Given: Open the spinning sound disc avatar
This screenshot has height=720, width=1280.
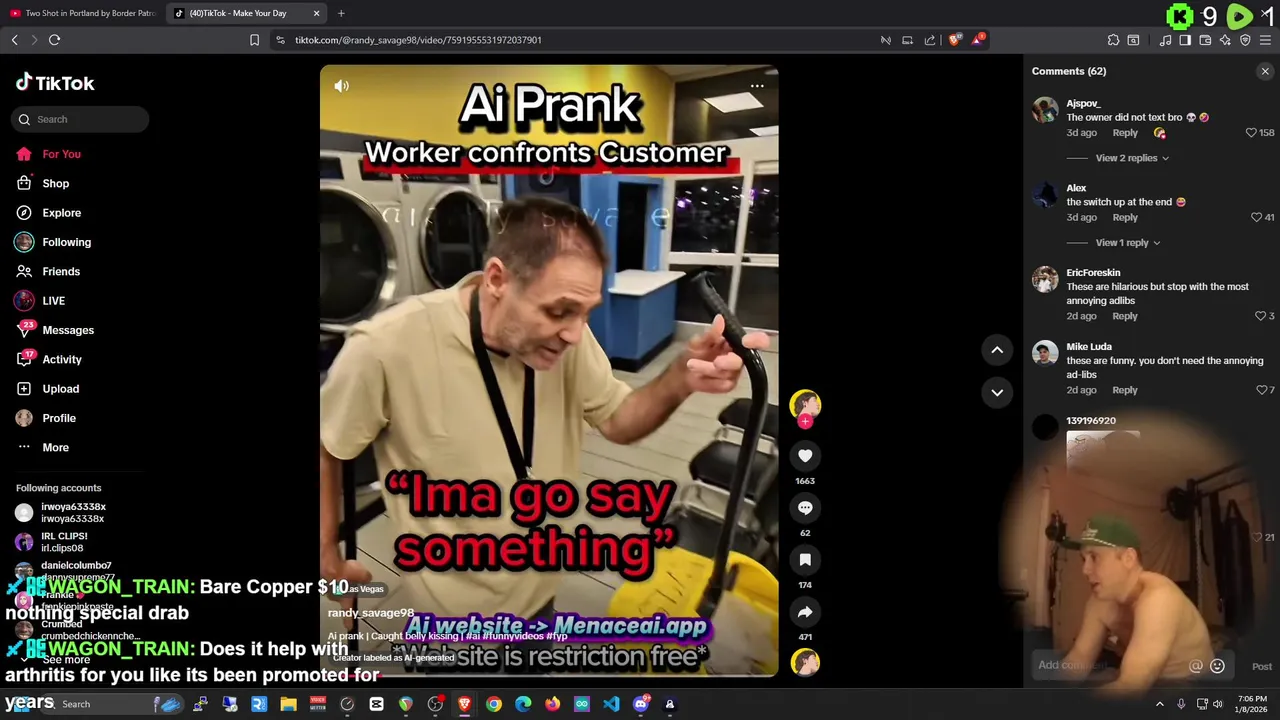Looking at the screenshot, I should tap(805, 662).
